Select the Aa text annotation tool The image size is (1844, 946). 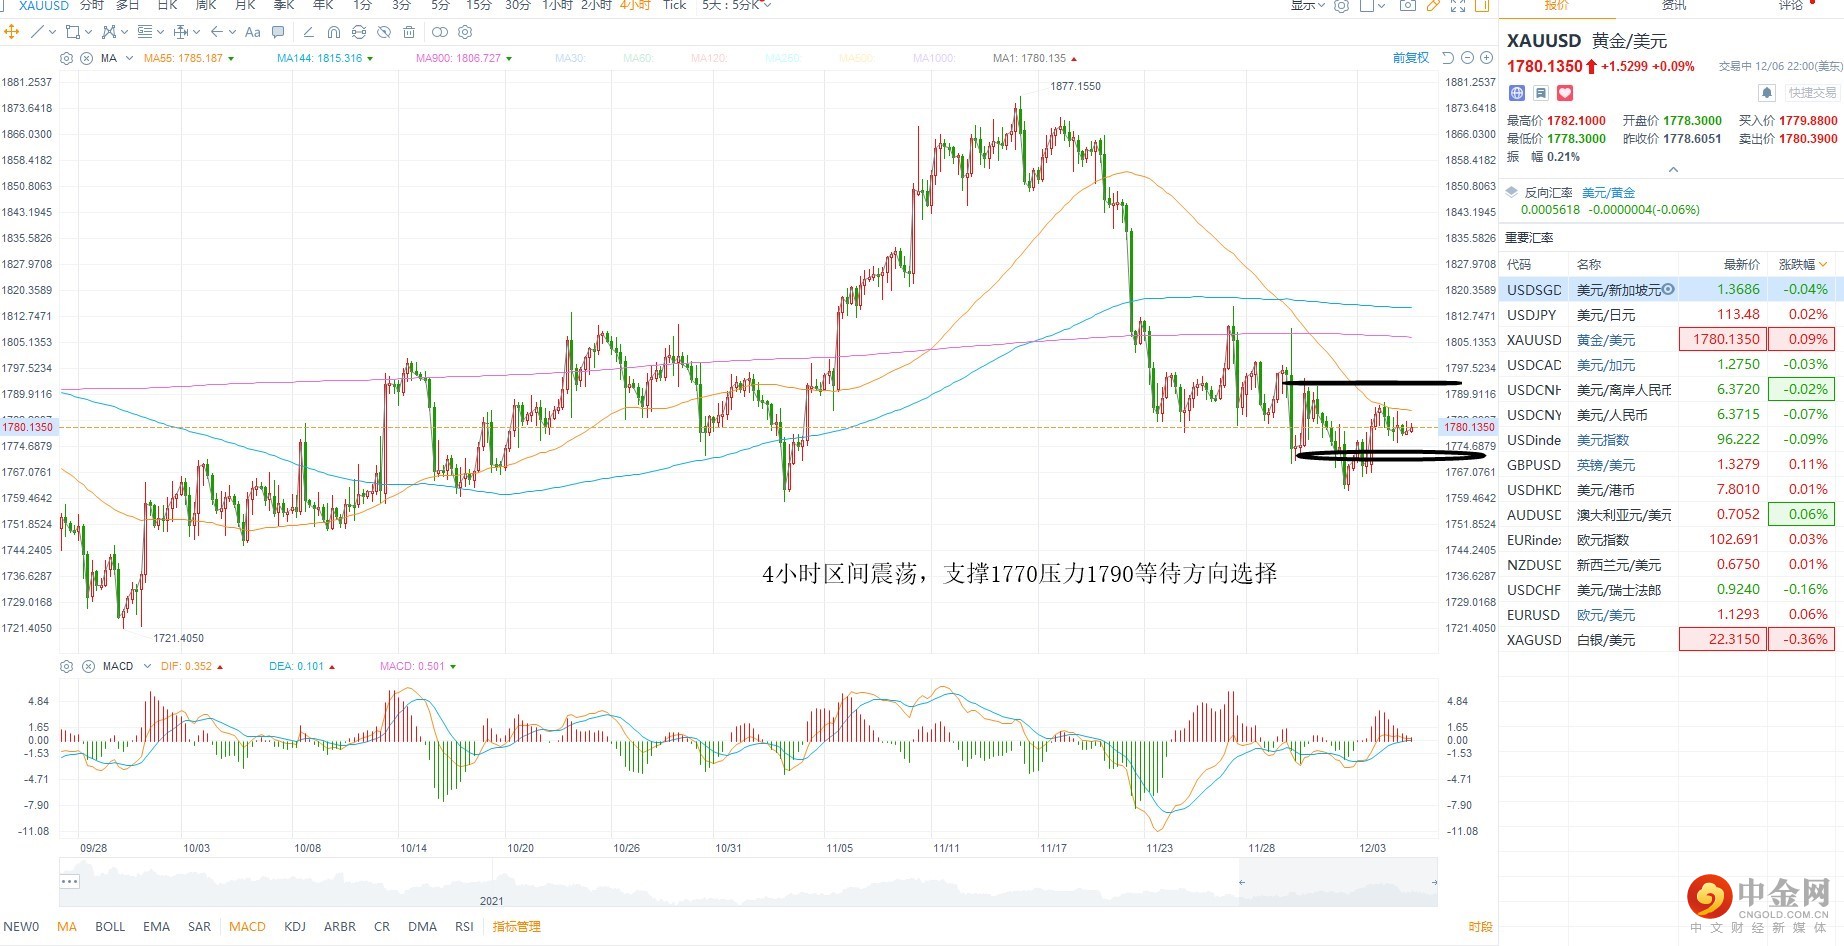pyautogui.click(x=253, y=32)
